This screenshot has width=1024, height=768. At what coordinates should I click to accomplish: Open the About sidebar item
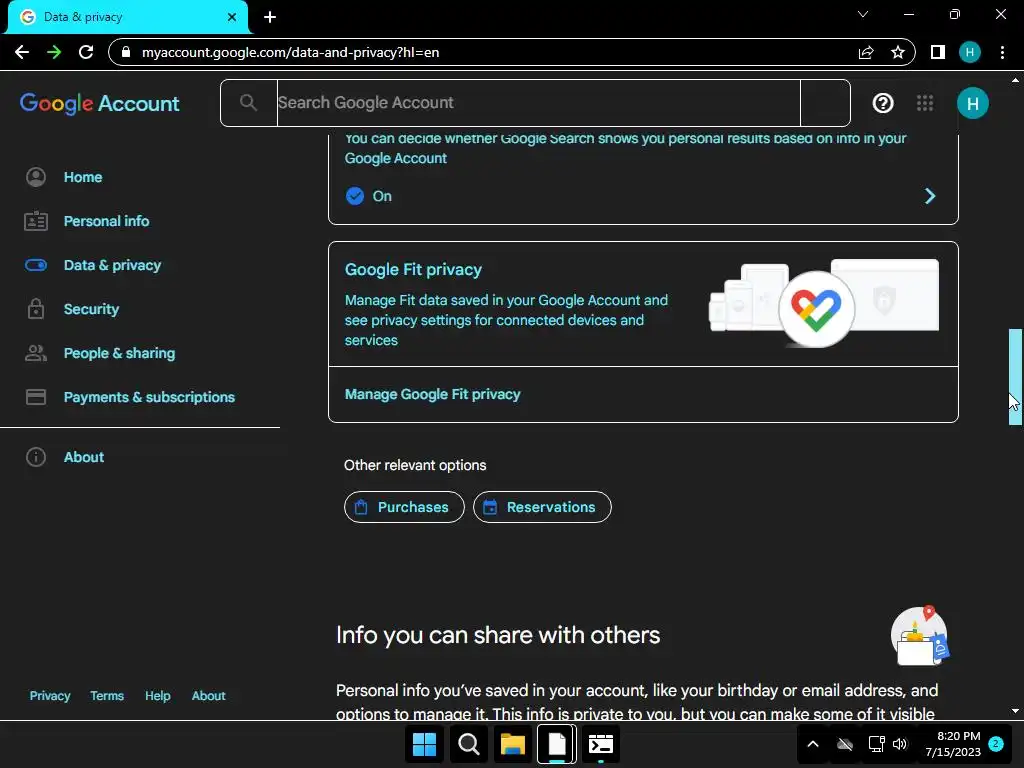[x=84, y=457]
